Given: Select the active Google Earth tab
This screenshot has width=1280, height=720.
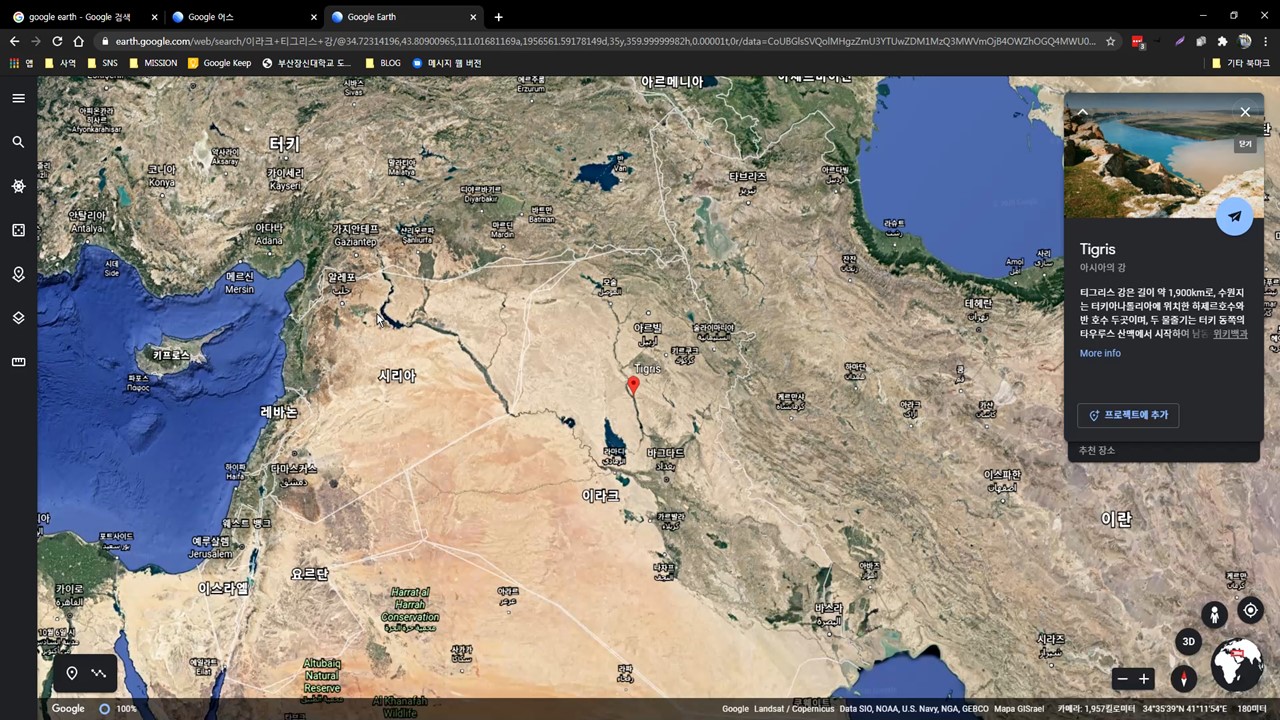Looking at the screenshot, I should (x=402, y=17).
